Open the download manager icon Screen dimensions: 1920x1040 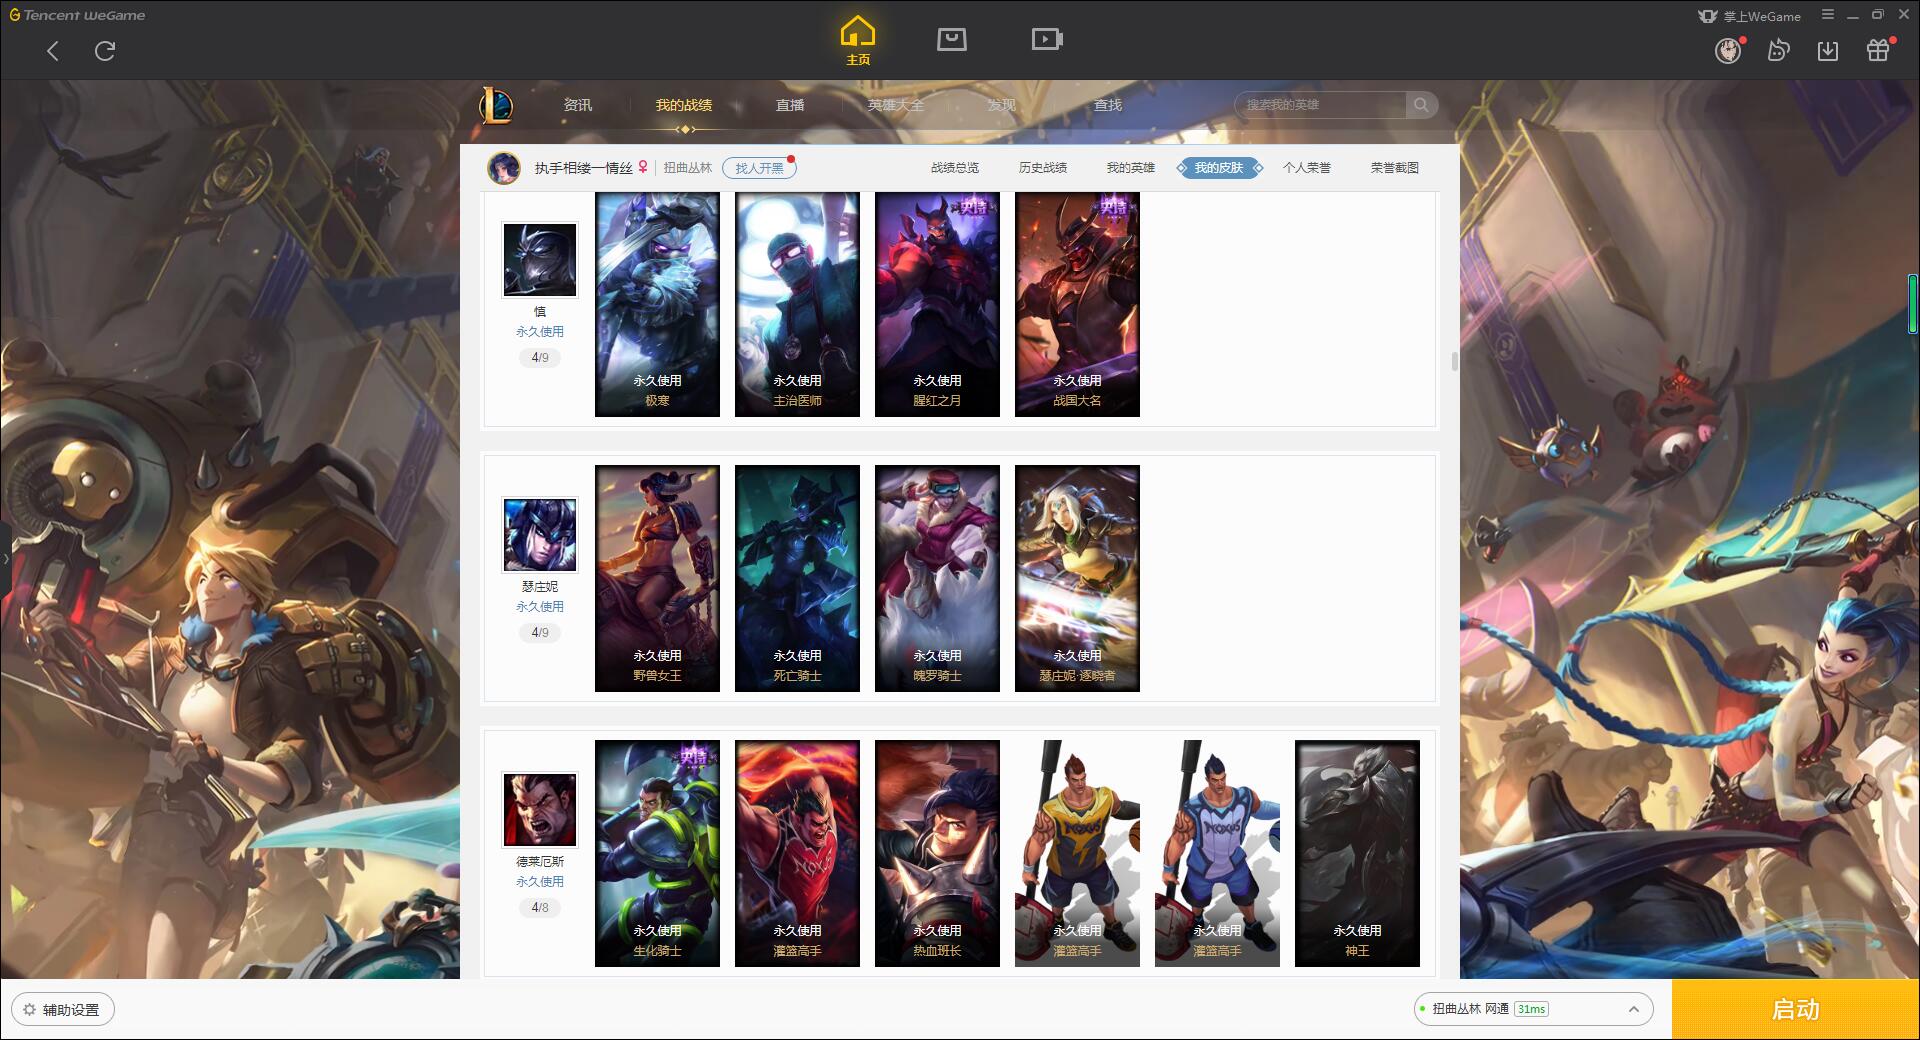click(1828, 51)
